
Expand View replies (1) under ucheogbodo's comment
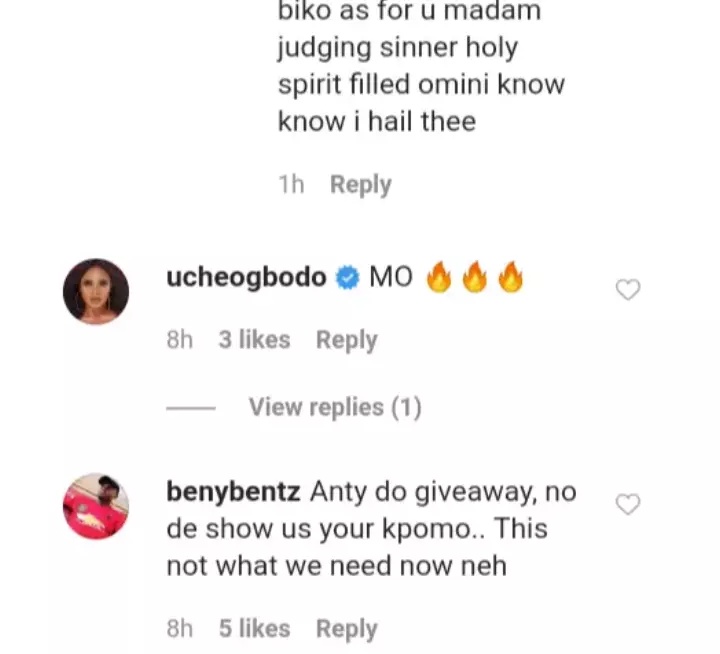pos(335,407)
